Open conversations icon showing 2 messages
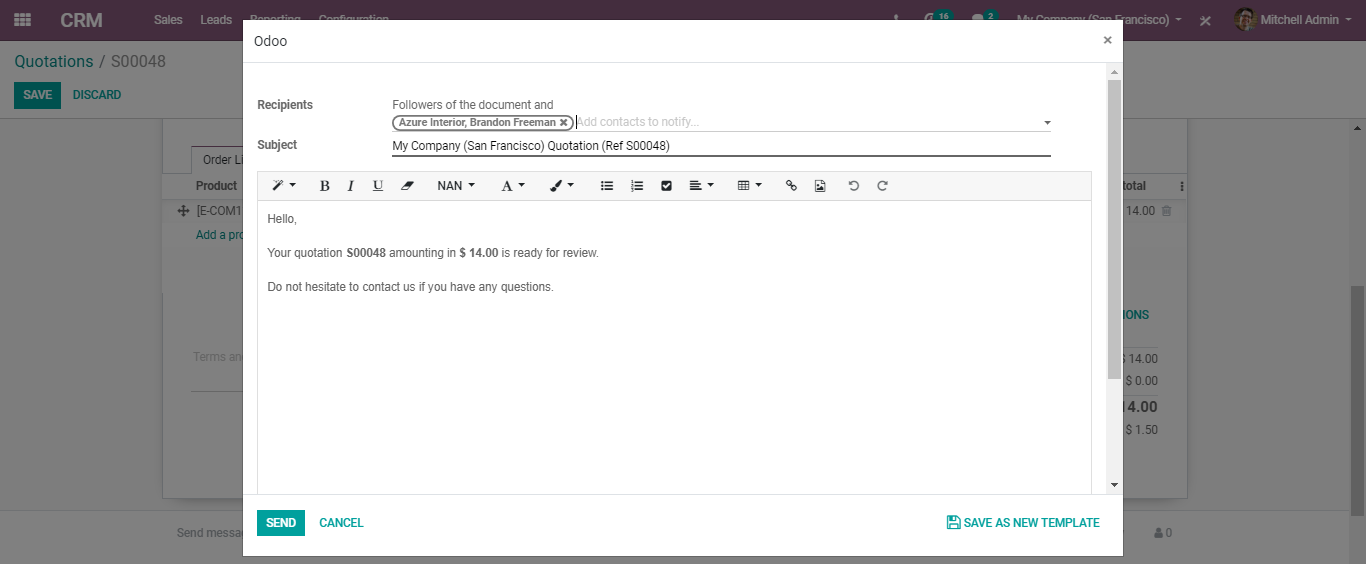The image size is (1366, 564). (984, 18)
